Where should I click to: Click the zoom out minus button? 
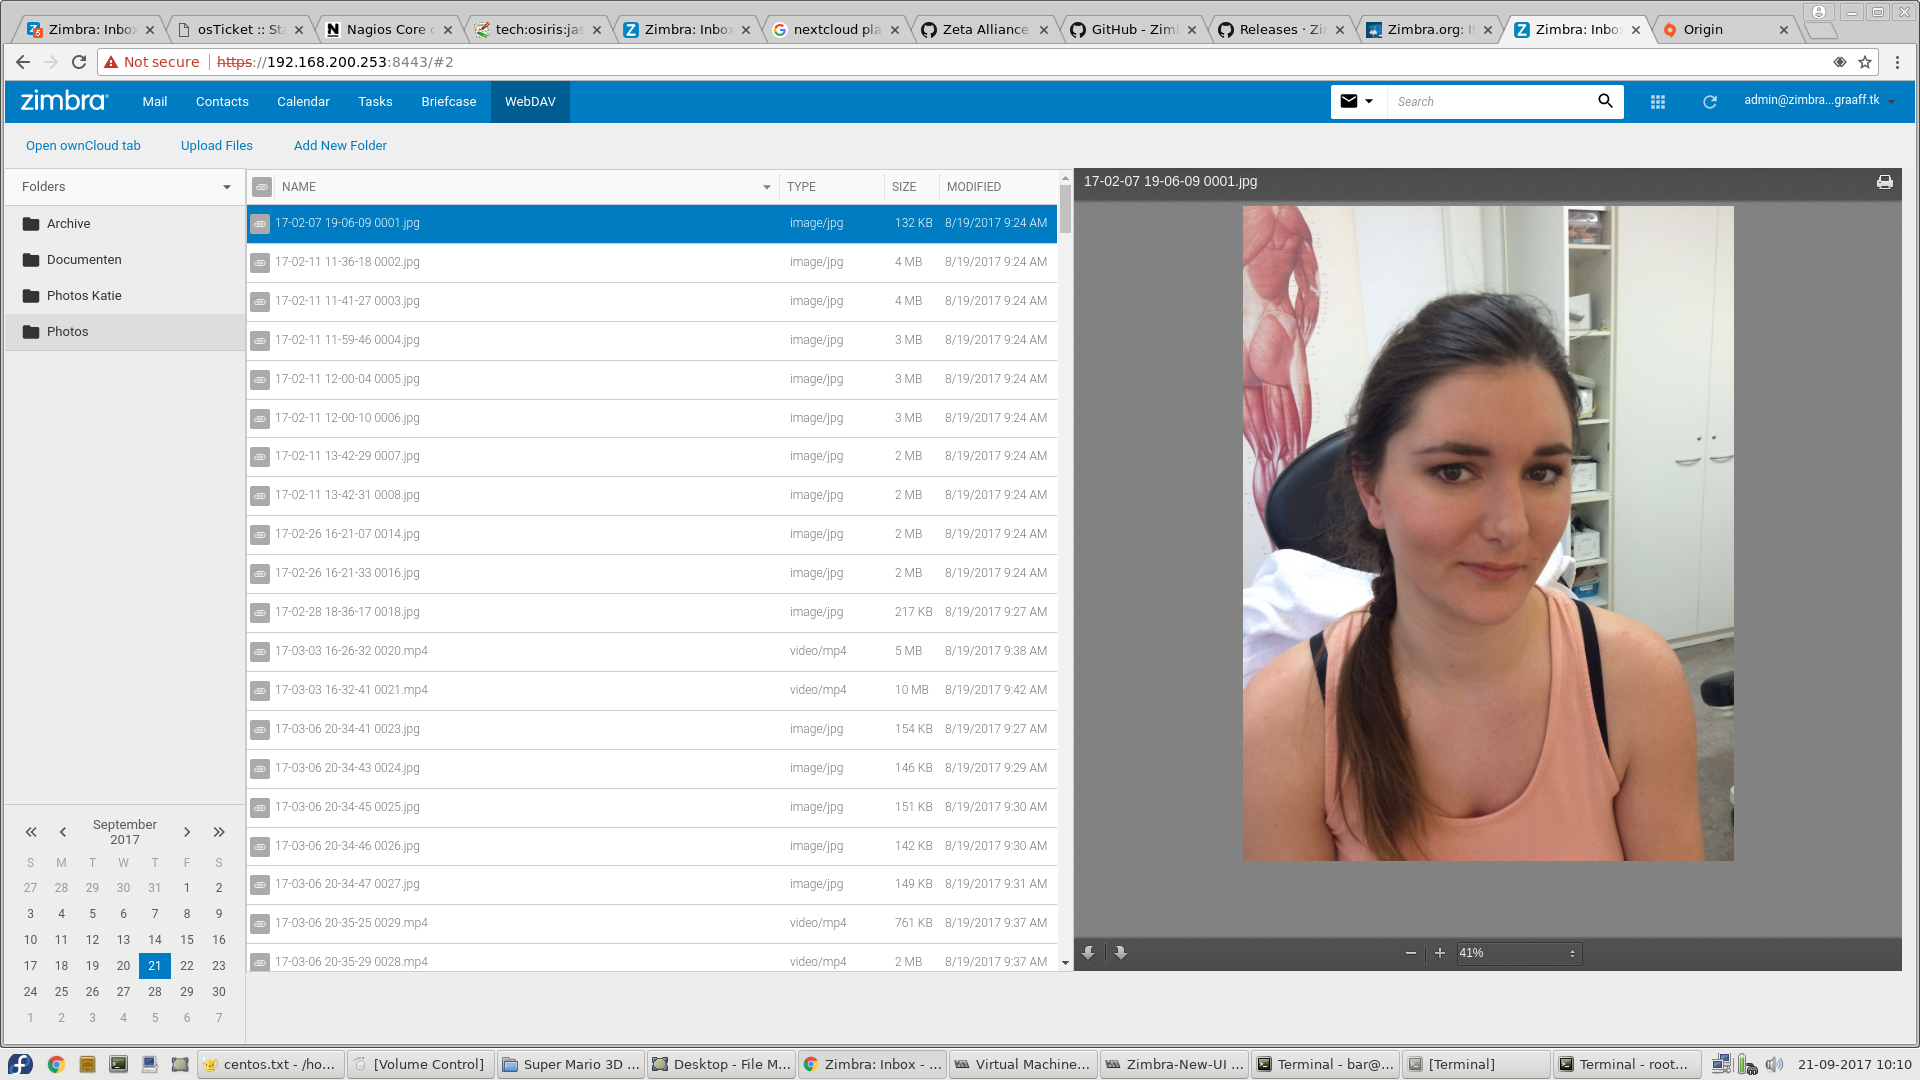click(x=1410, y=953)
